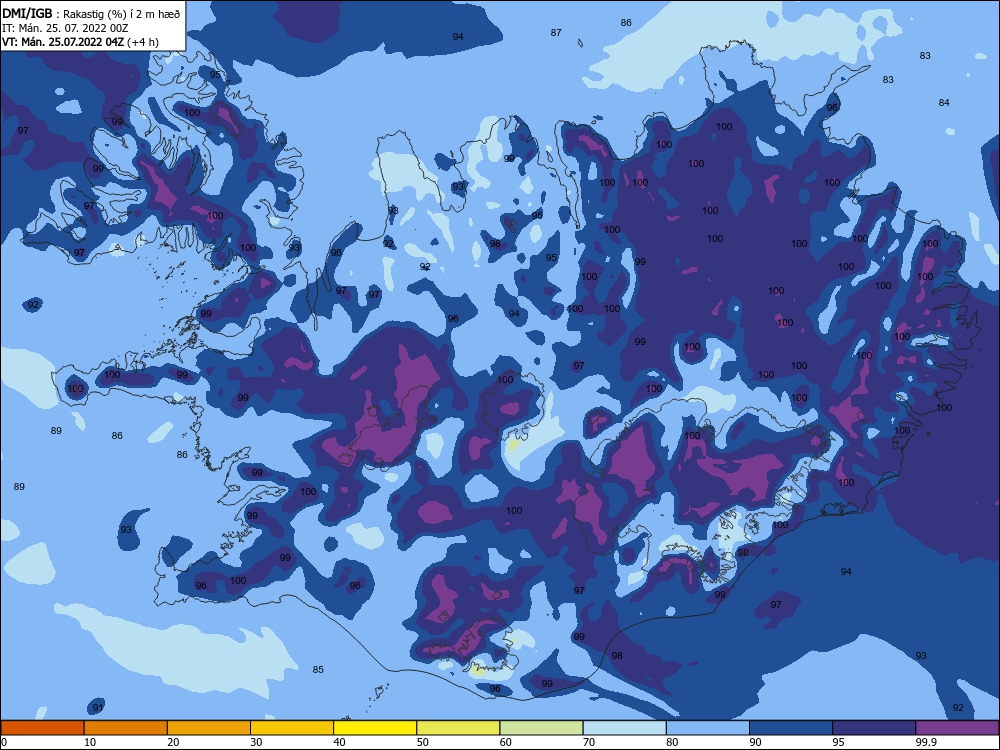The width and height of the screenshot is (1000, 750).
Task: Click the '91' humidity value on the map
Action: 98,708
